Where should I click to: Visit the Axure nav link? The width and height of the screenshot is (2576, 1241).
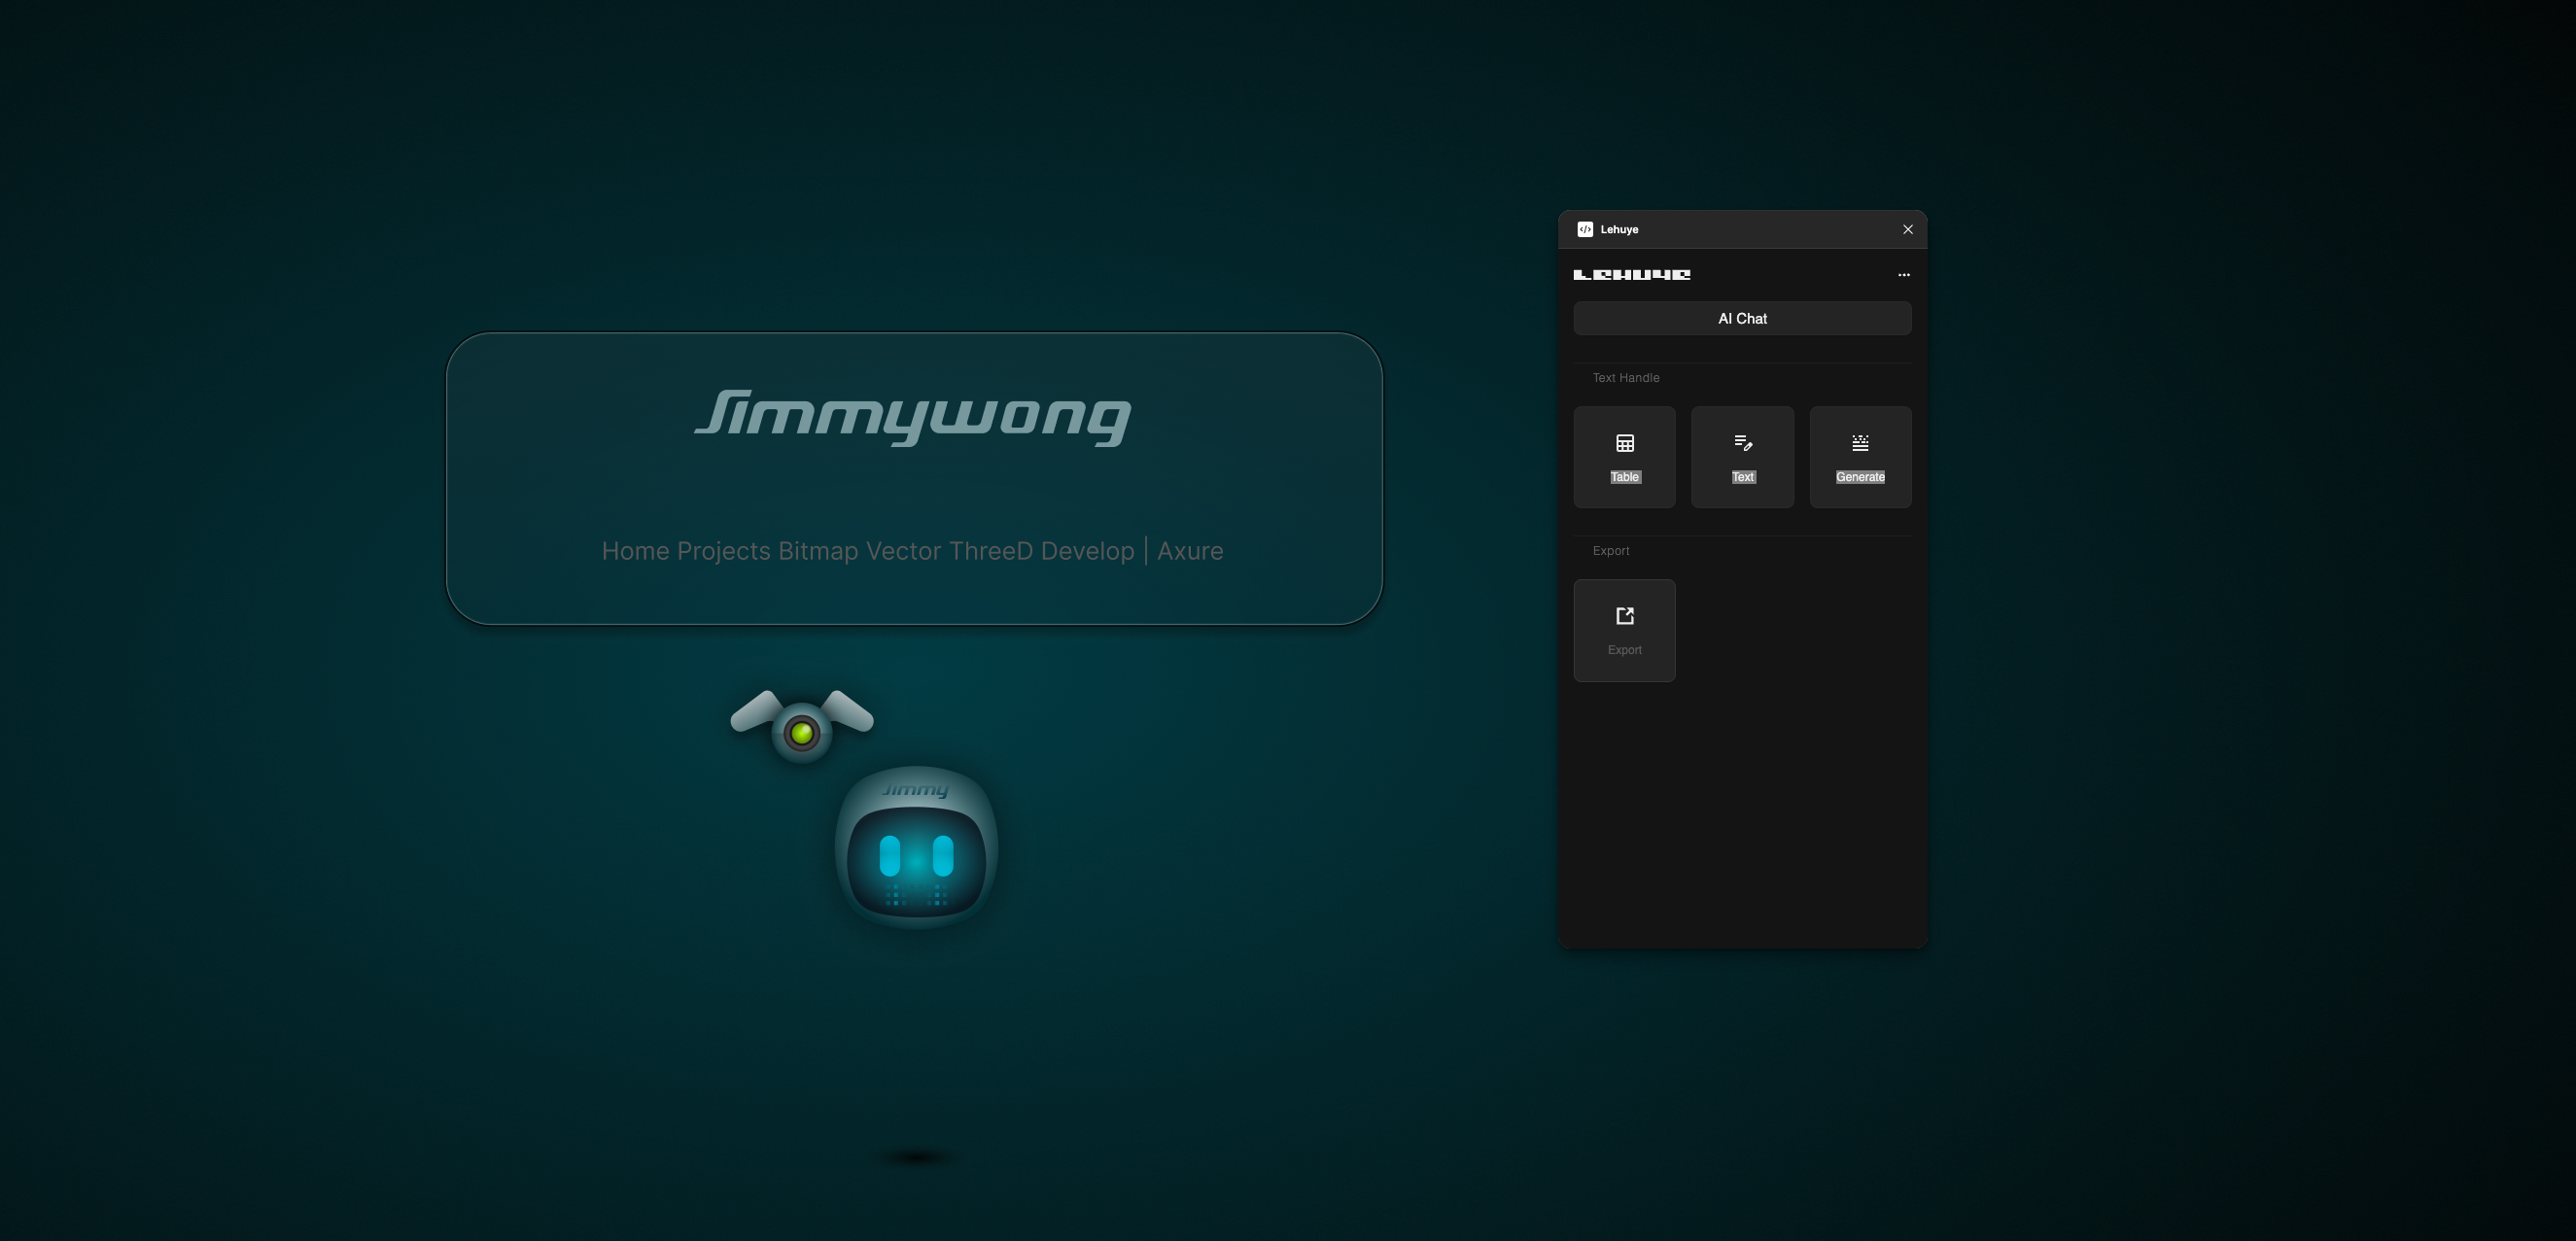coord(1189,551)
